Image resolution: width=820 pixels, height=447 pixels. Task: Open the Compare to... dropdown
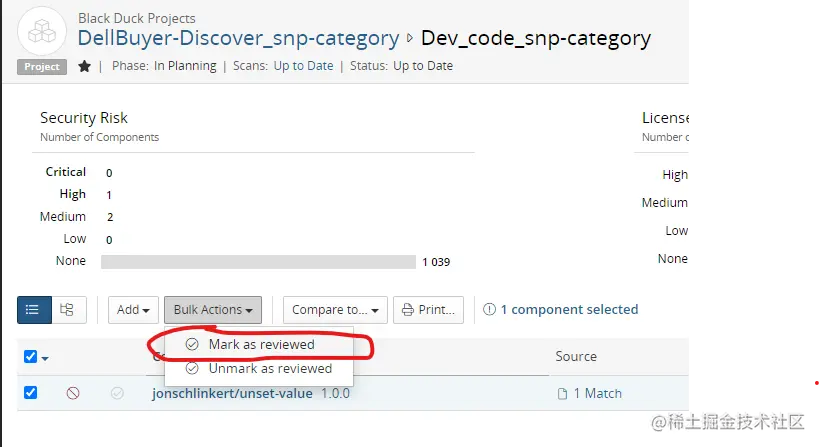click(x=335, y=310)
